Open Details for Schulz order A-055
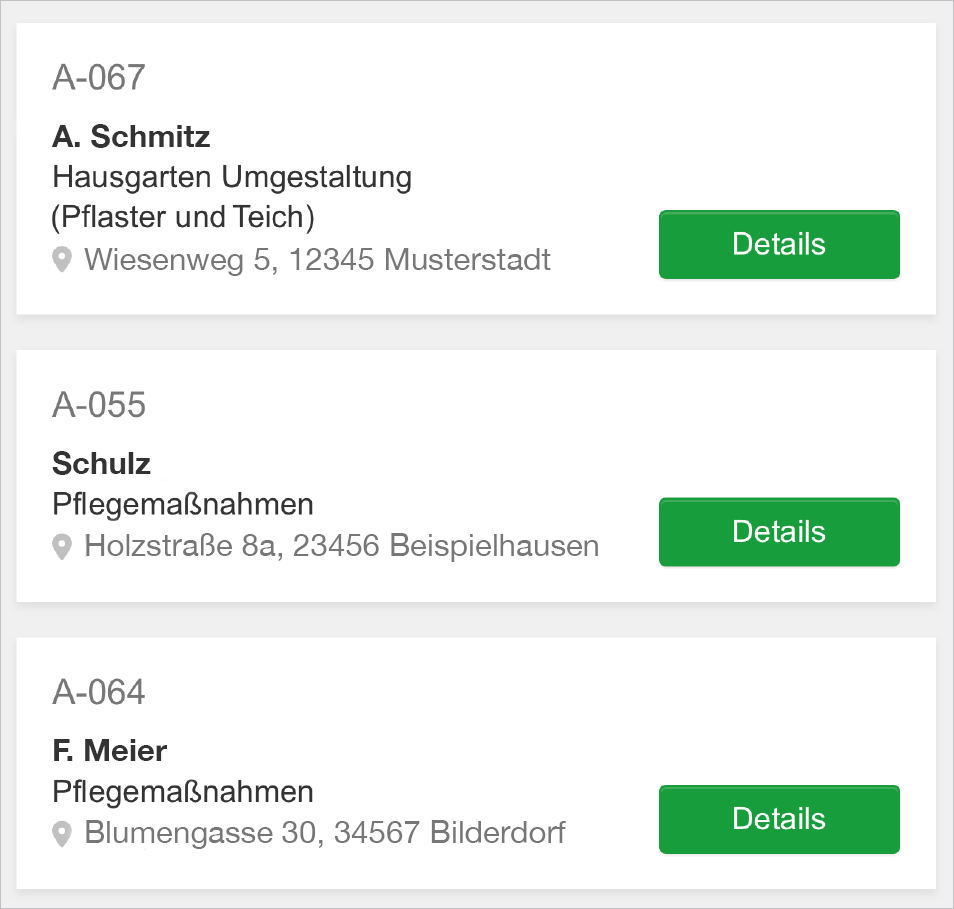 click(x=779, y=532)
